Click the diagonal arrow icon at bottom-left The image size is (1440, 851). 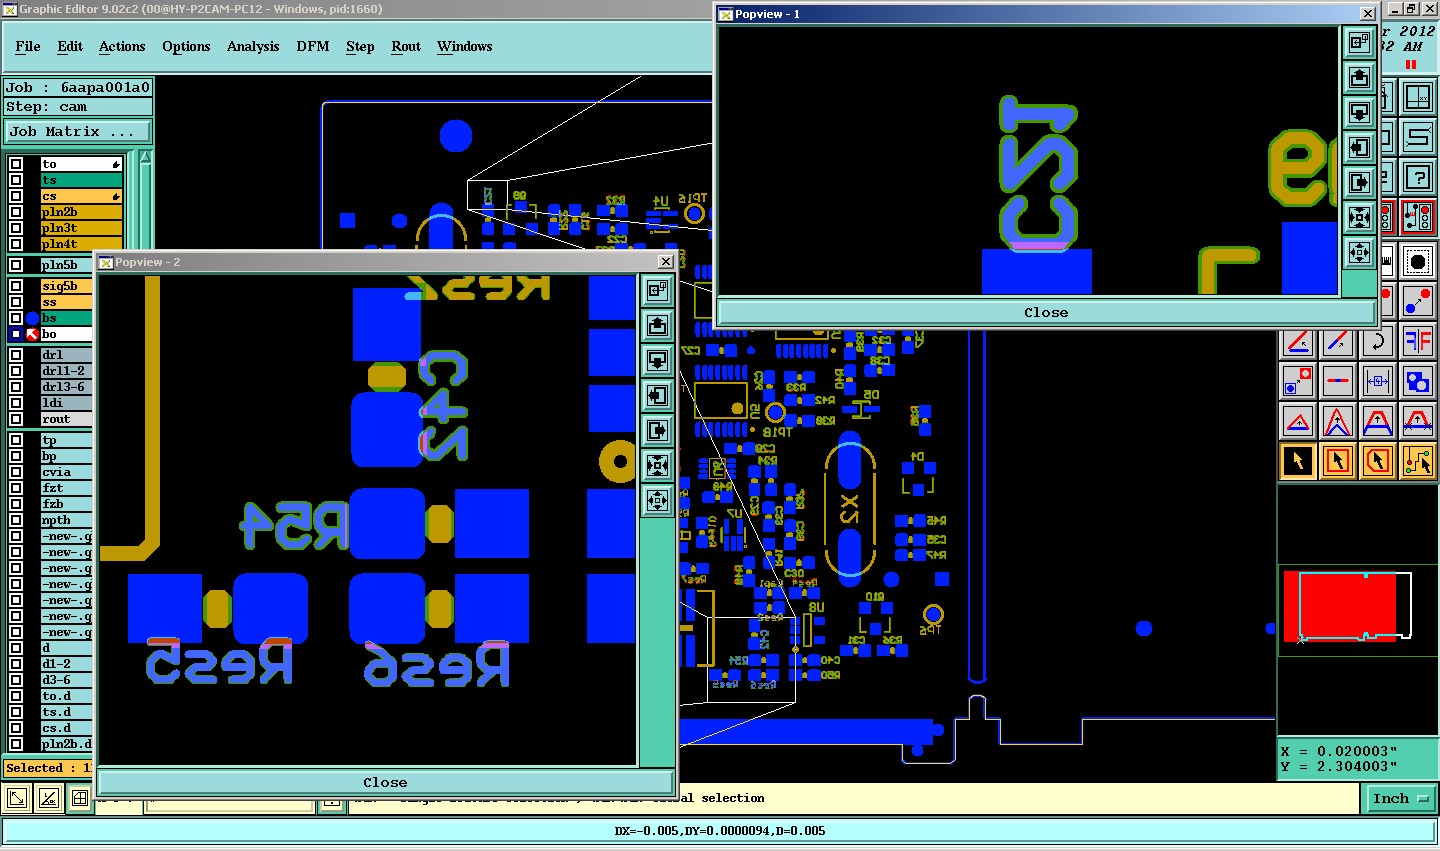(17, 798)
